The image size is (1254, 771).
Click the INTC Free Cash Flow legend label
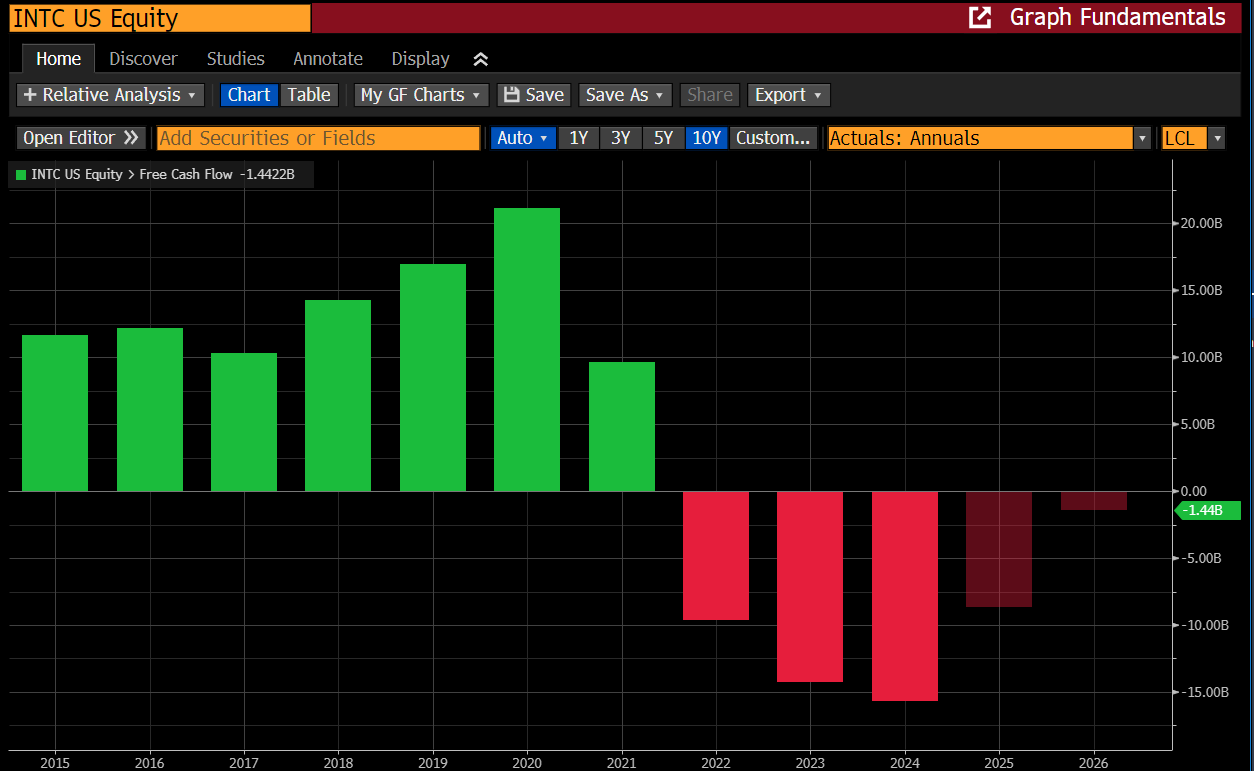pos(162,175)
